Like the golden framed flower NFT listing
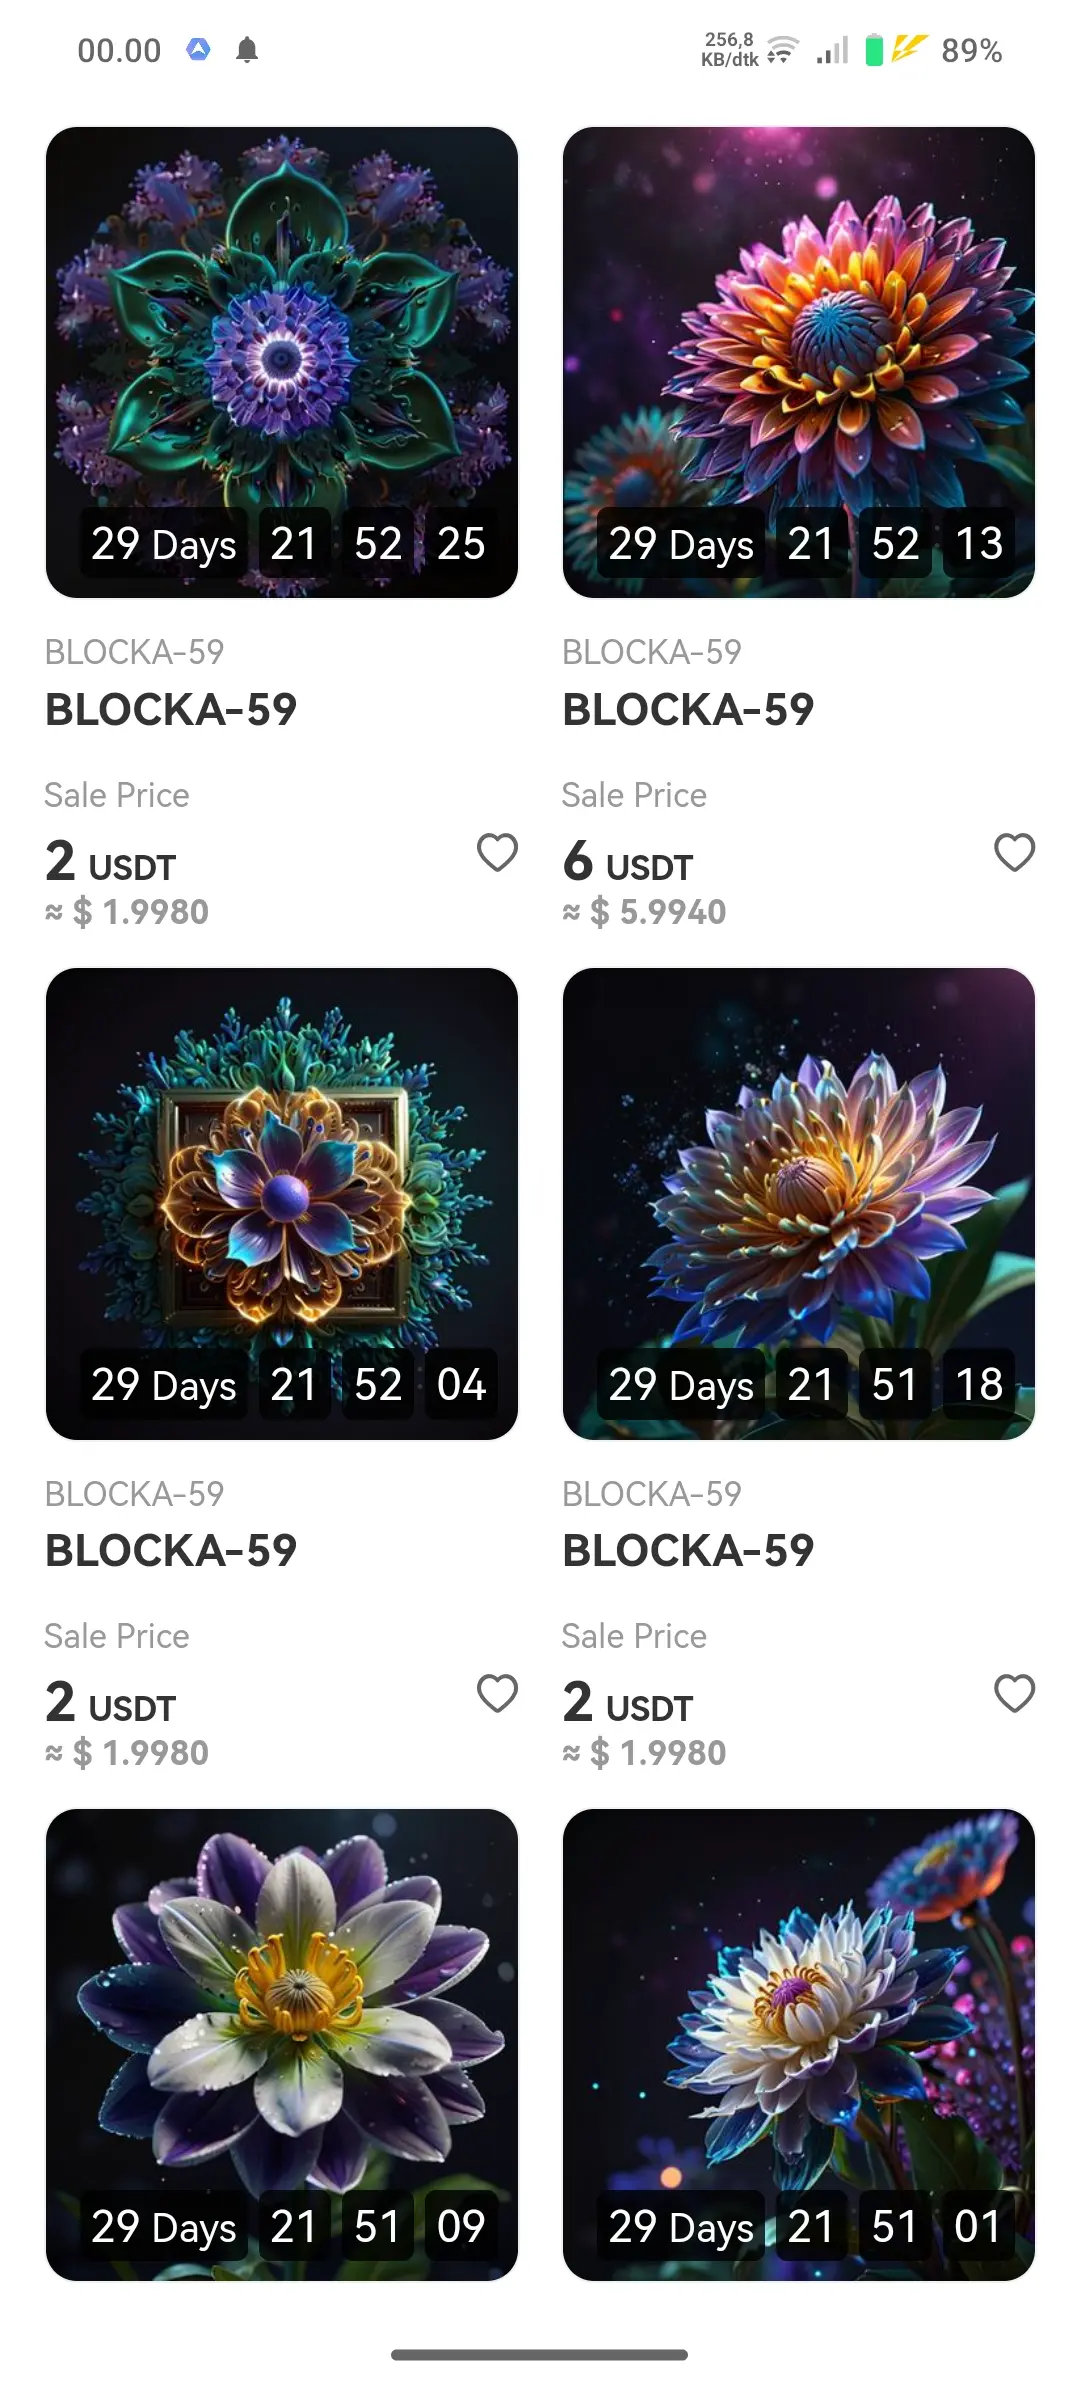The width and height of the screenshot is (1080, 2388). click(x=497, y=1694)
